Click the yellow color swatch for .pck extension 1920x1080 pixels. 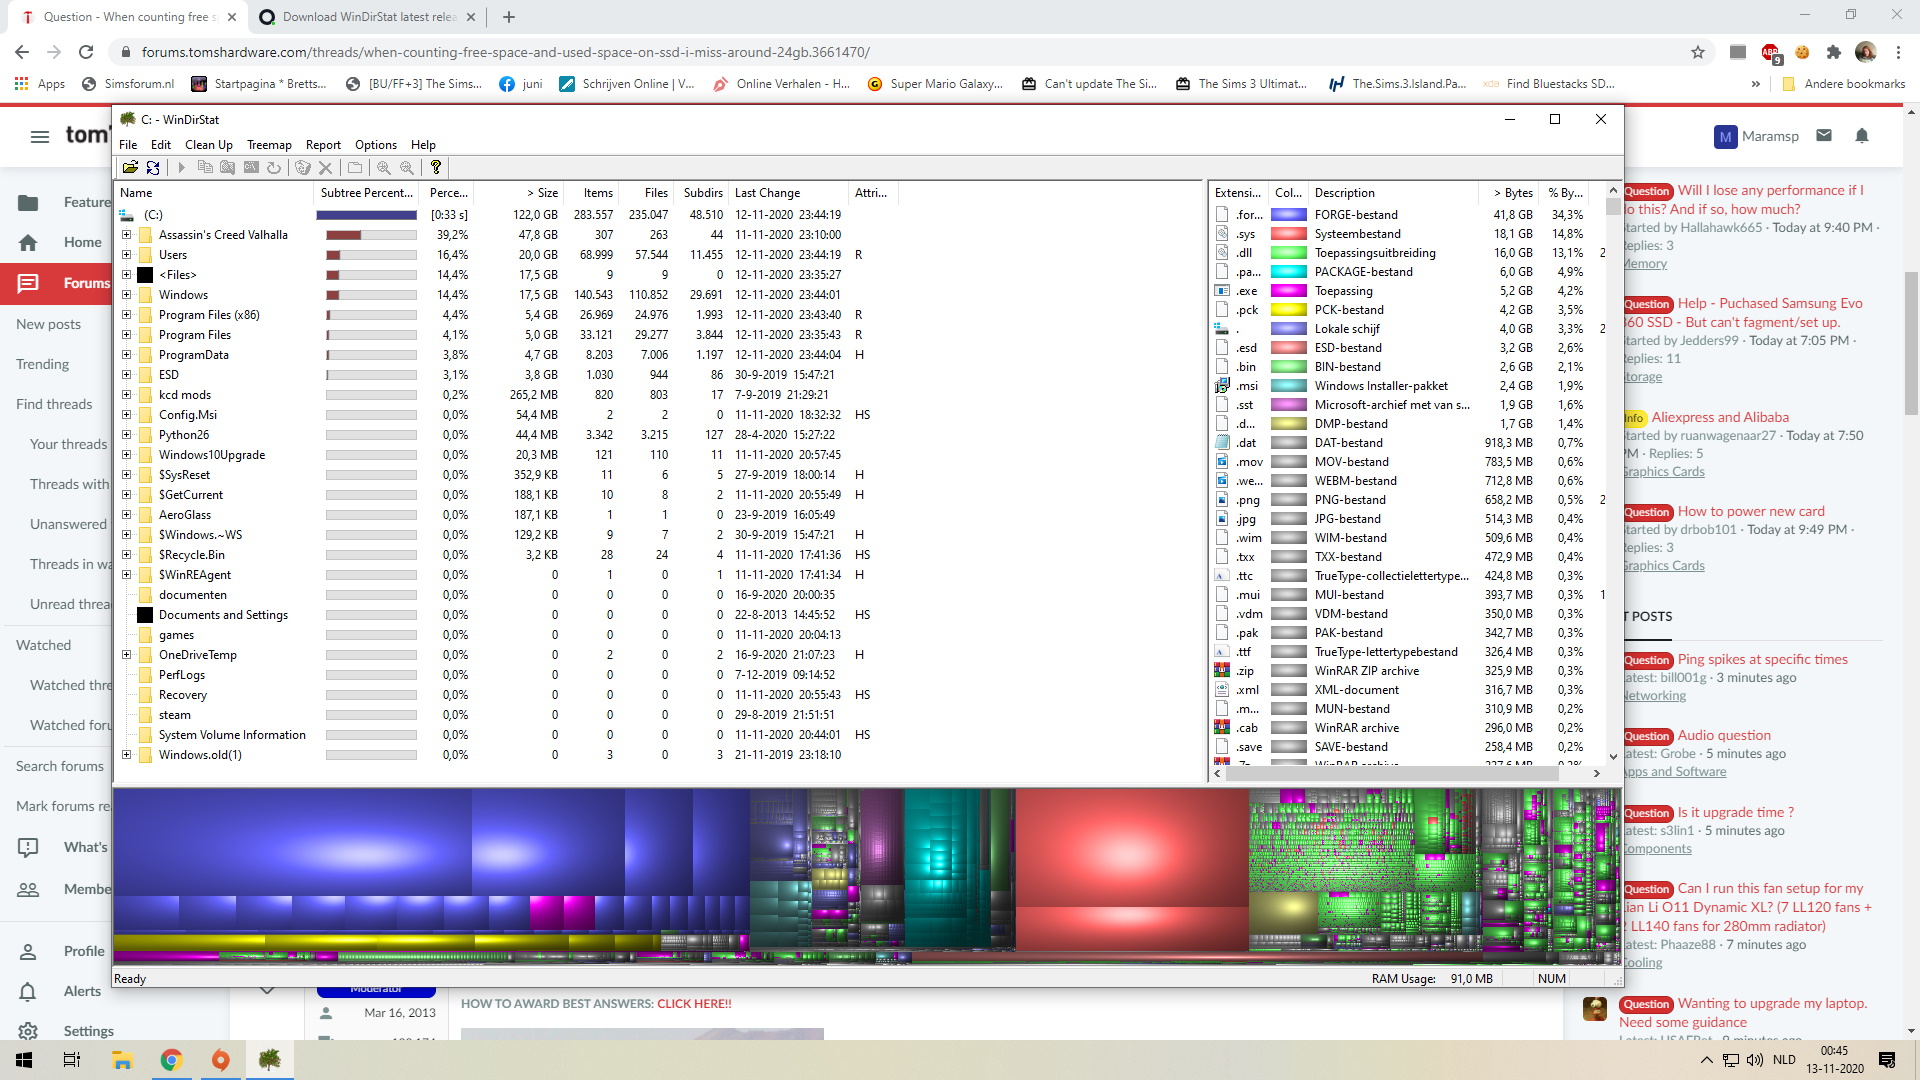(x=1288, y=310)
